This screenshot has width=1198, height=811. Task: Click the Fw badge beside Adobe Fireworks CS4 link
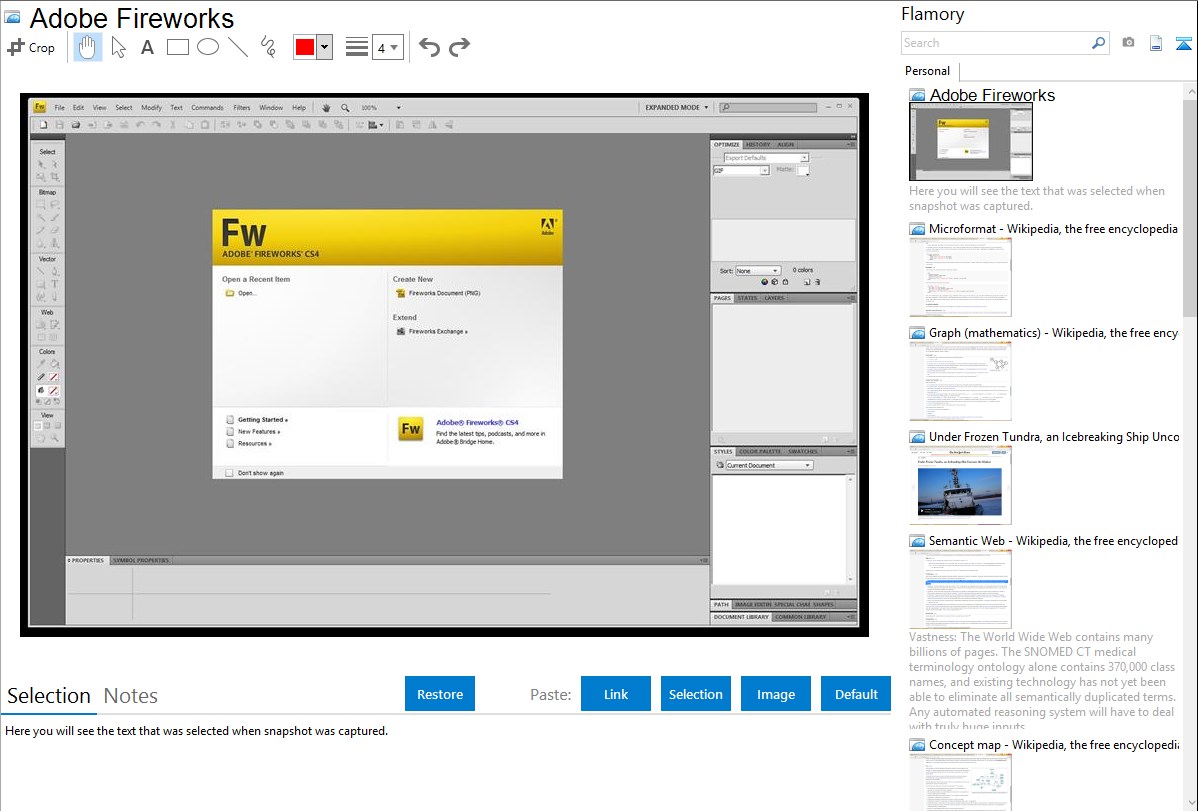(410, 429)
